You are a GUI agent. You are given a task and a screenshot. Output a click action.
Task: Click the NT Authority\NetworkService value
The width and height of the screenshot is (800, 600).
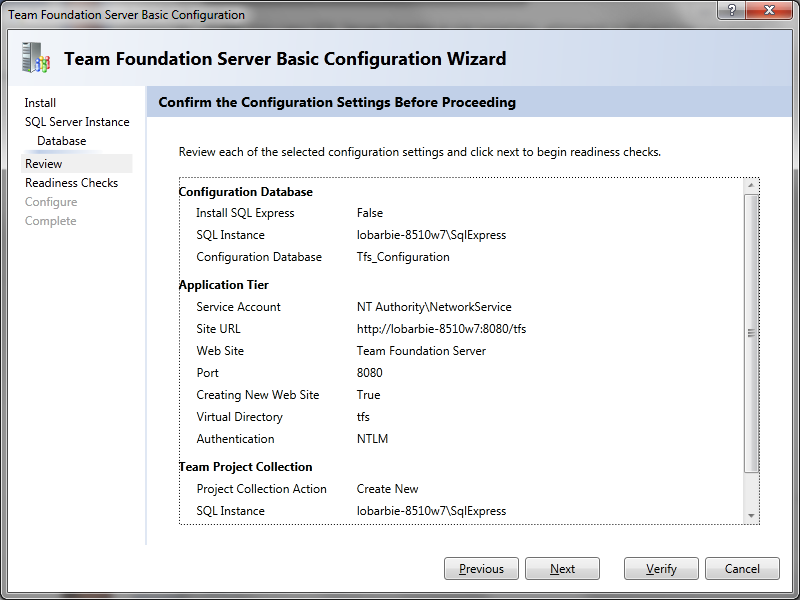tap(434, 307)
